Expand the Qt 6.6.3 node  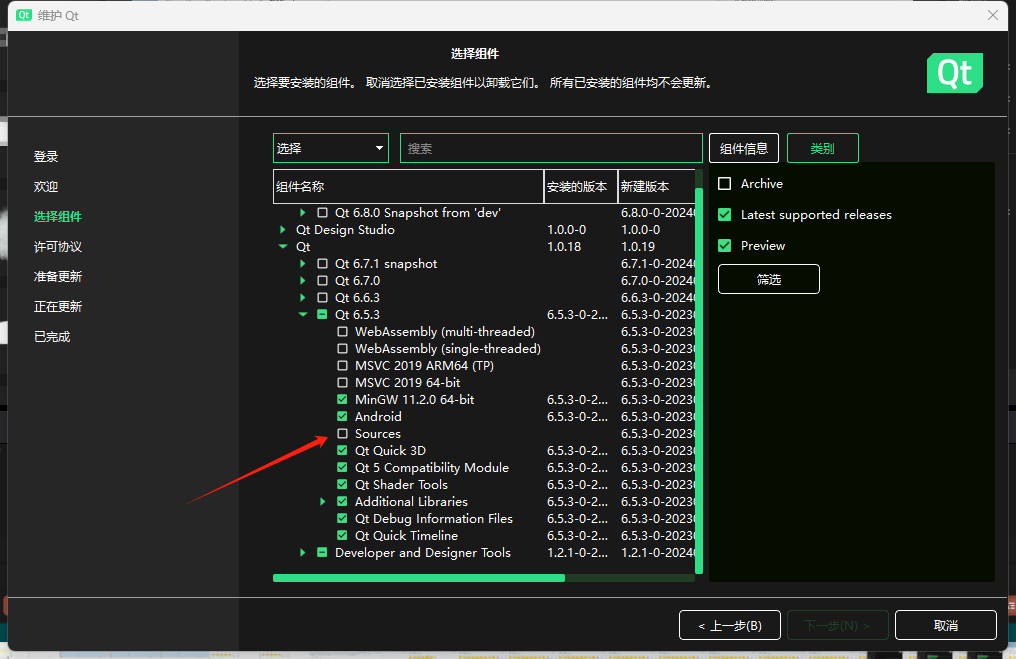coord(303,297)
